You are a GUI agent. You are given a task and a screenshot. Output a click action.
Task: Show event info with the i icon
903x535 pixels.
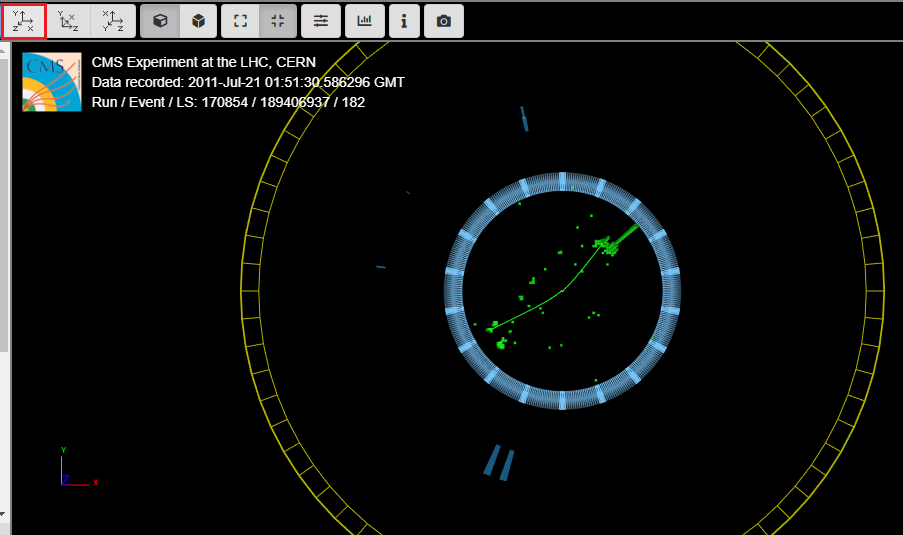[404, 22]
